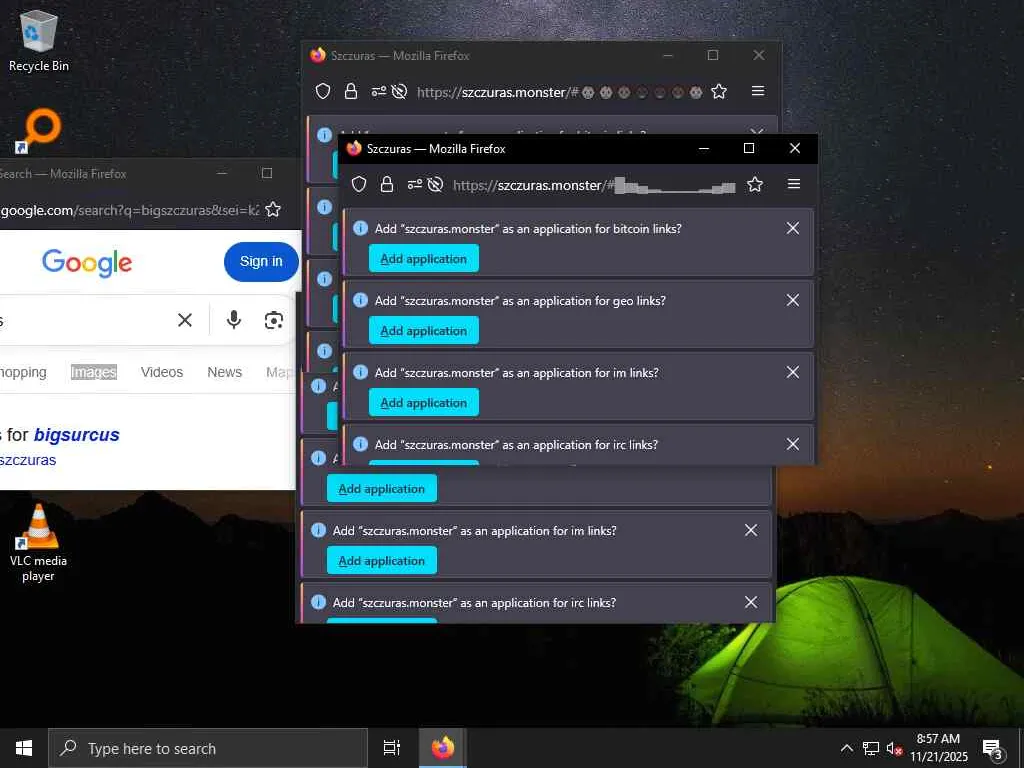1024x768 pixels.
Task: Add application for bitcoin links
Action: click(x=424, y=259)
